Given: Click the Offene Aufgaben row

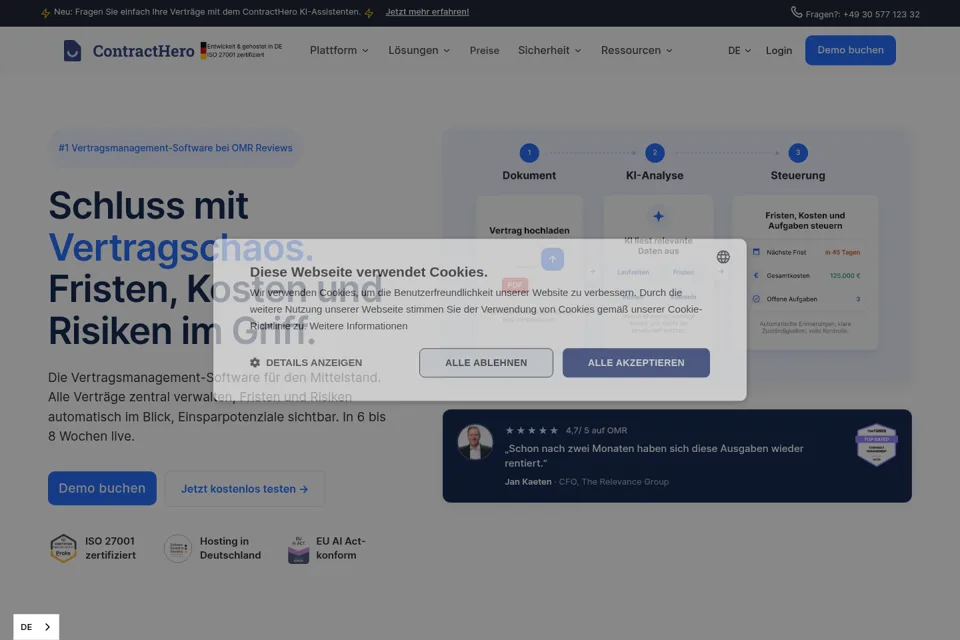Looking at the screenshot, I should click(806, 299).
